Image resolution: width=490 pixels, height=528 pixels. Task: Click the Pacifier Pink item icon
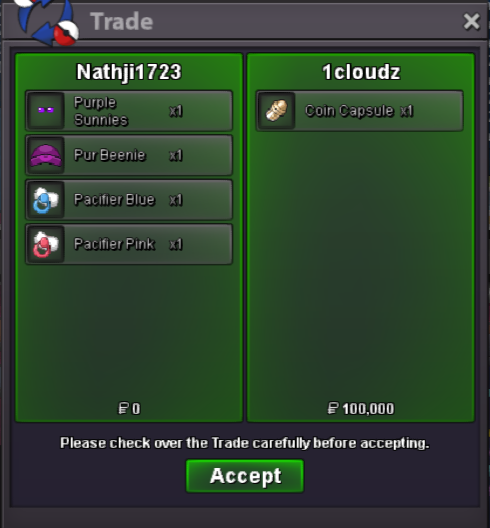pyautogui.click(x=46, y=244)
